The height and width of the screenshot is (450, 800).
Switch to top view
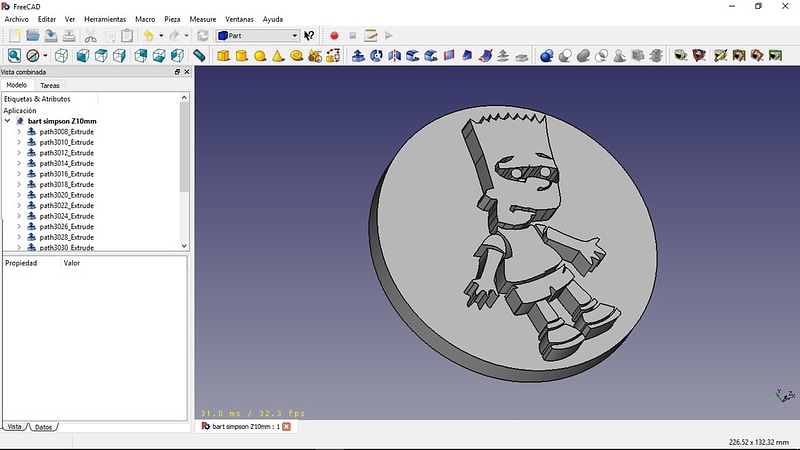(x=101, y=56)
